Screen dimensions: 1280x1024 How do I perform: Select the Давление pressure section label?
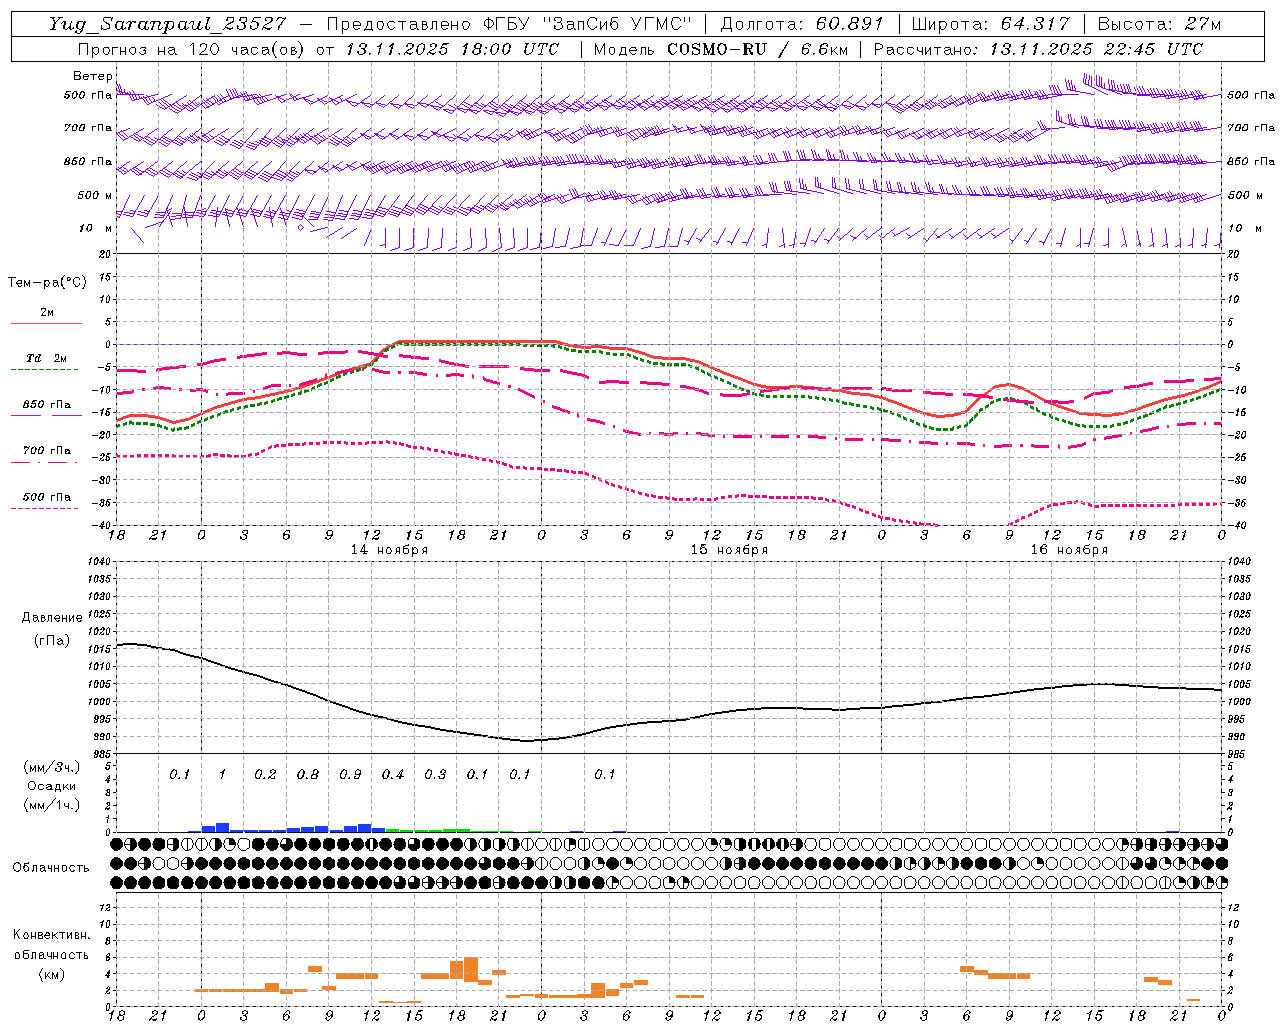(x=52, y=617)
